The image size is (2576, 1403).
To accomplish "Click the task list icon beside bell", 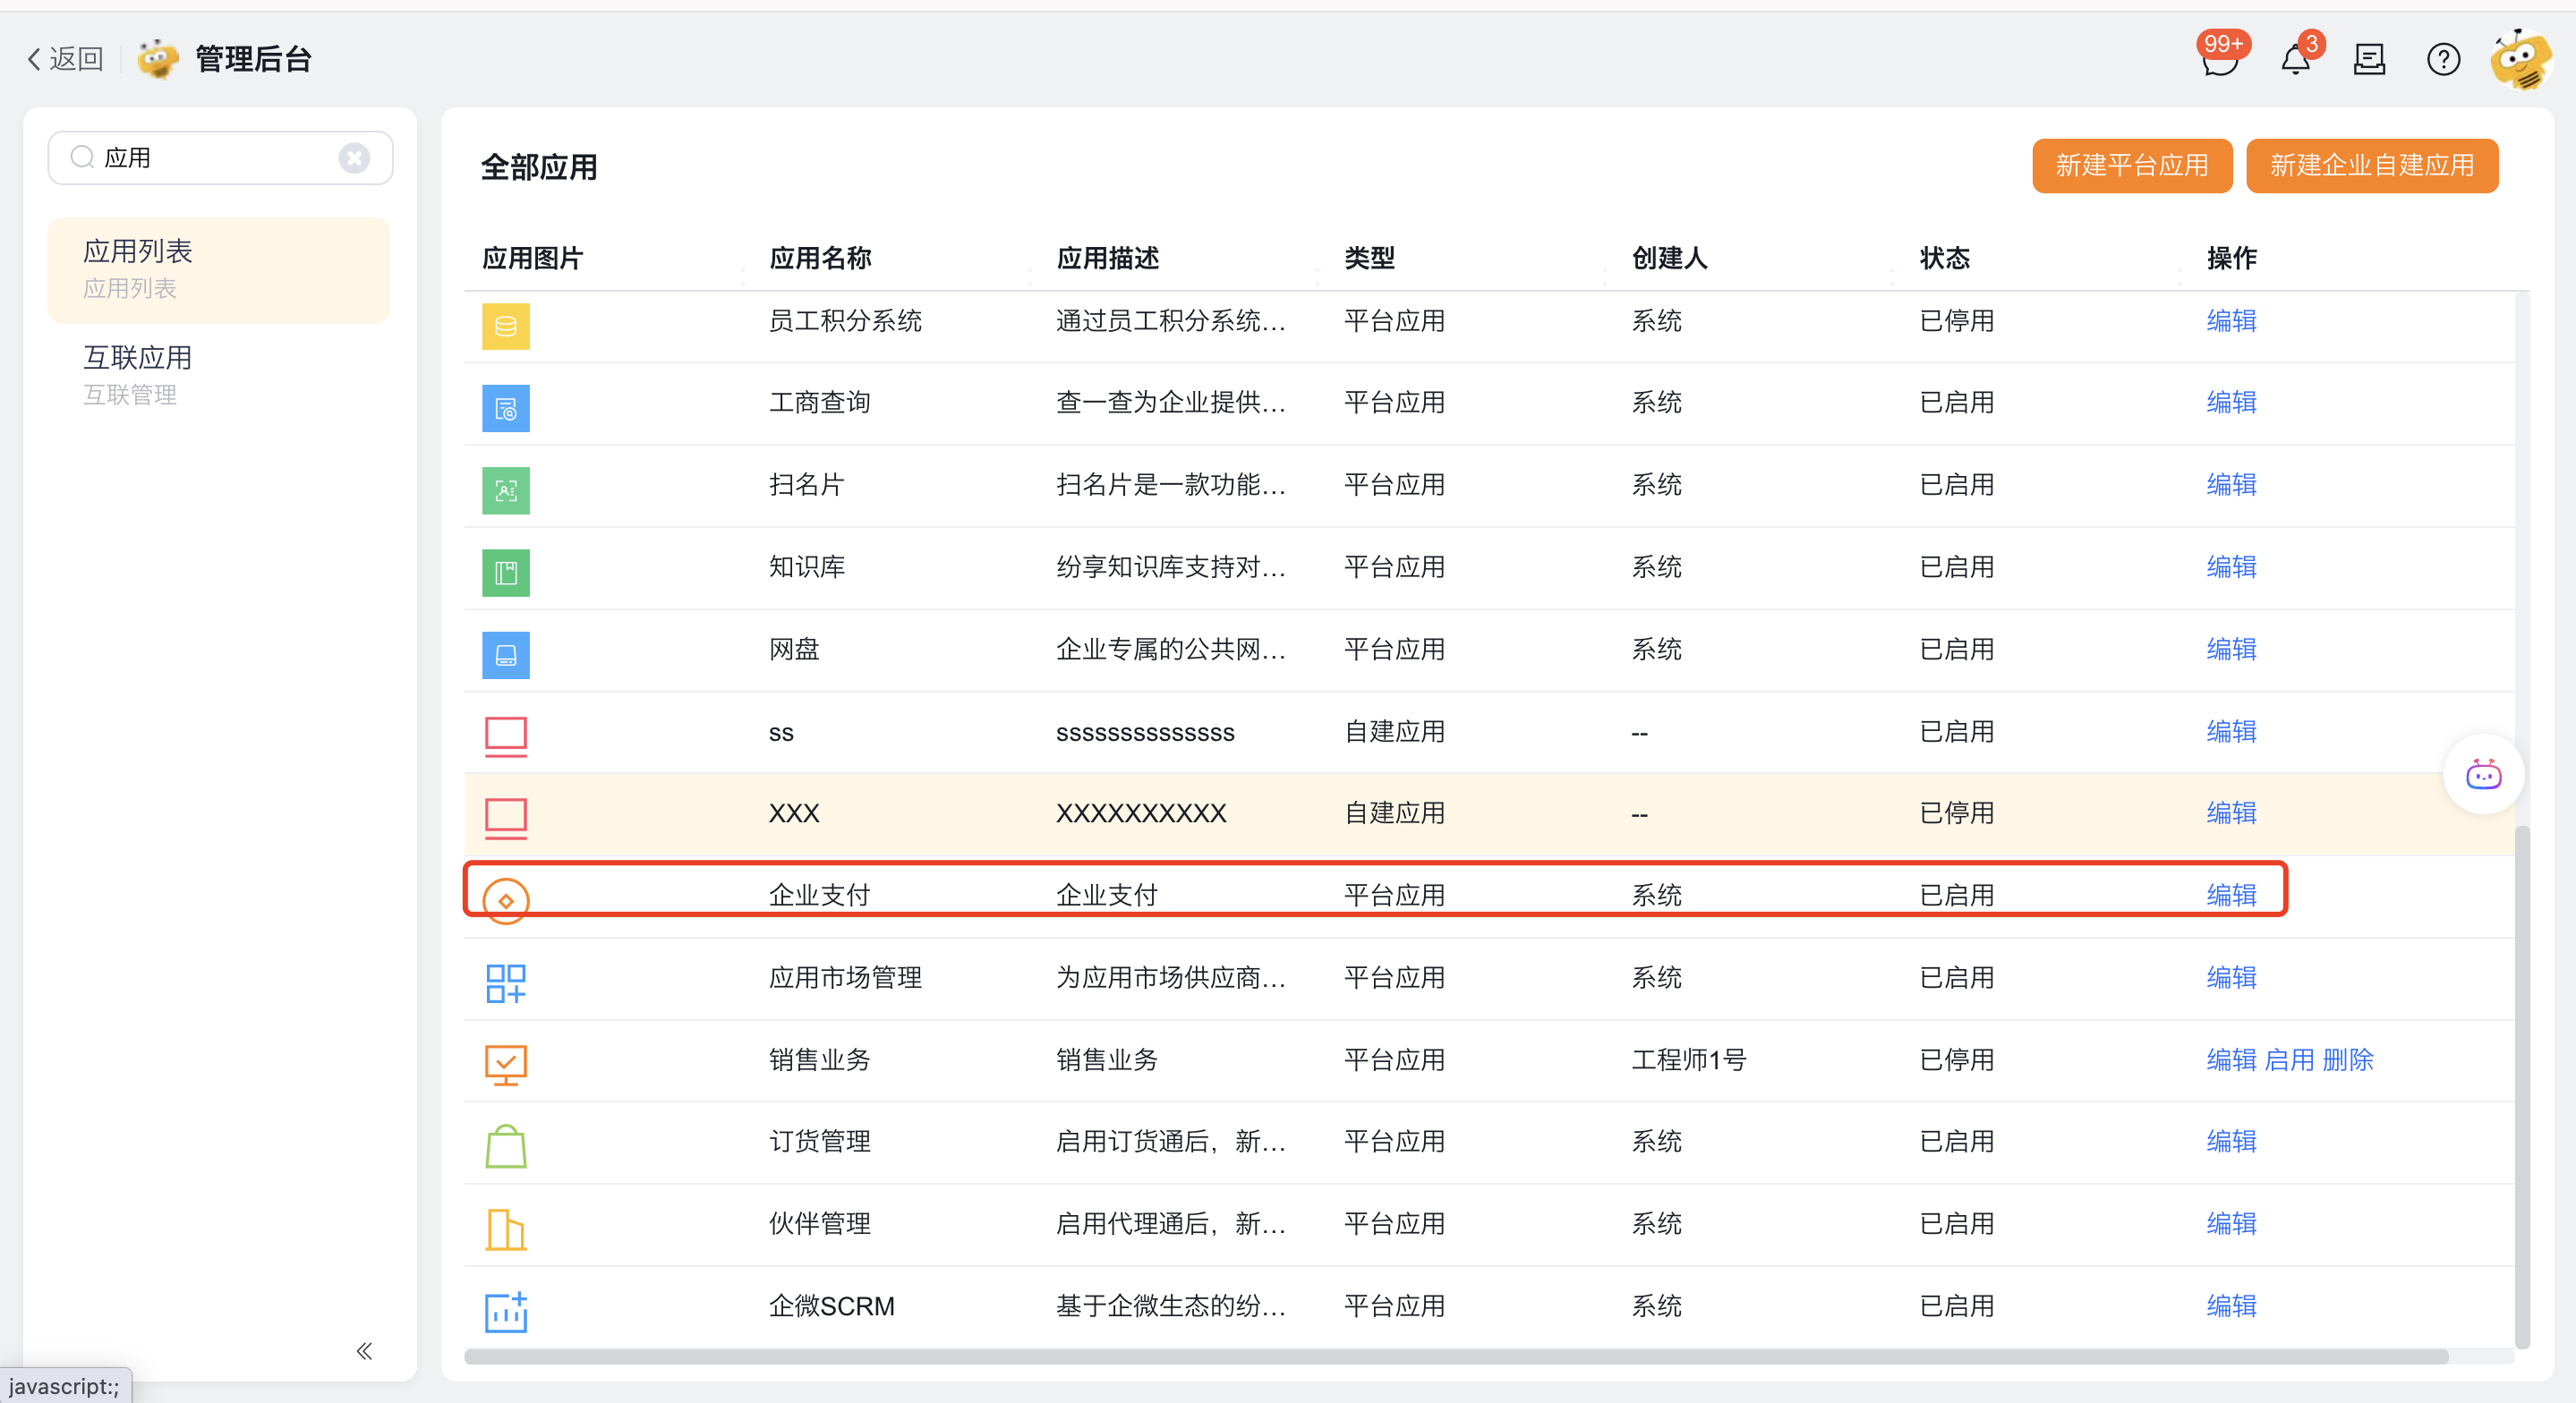I will (2369, 61).
